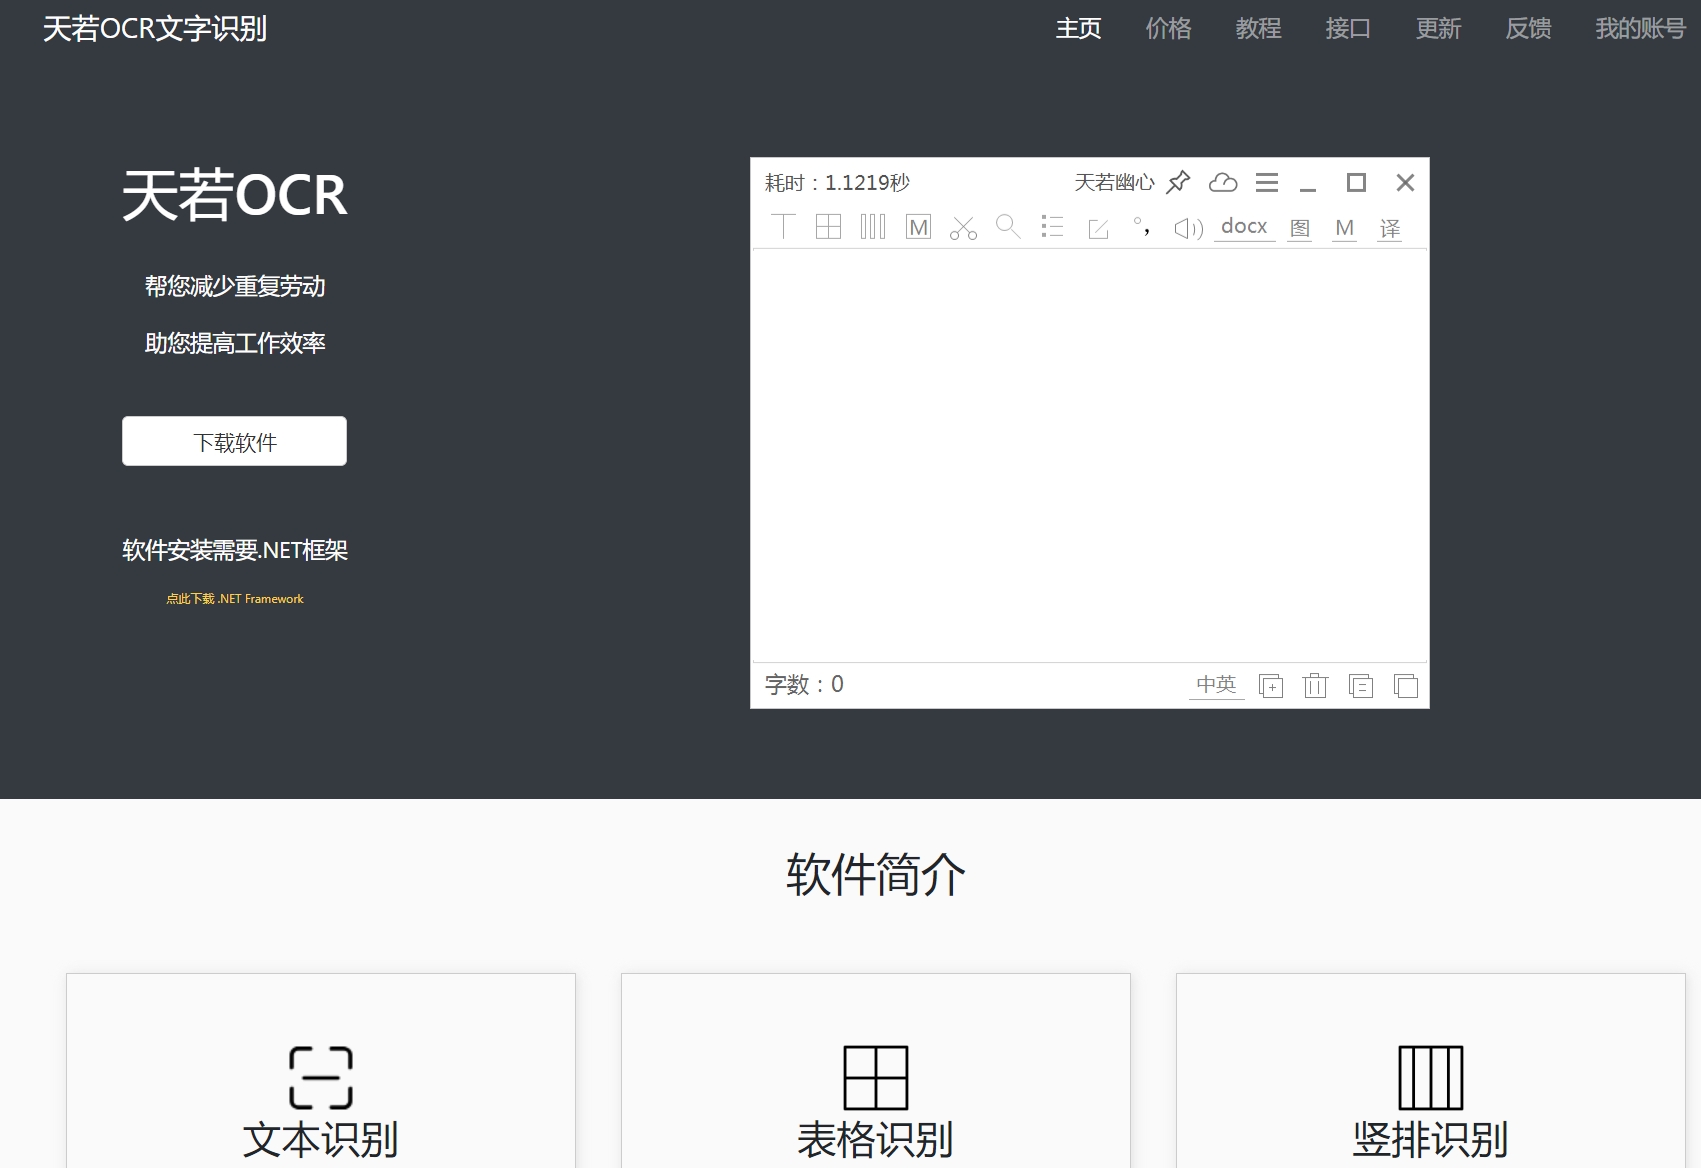Viewport: 1701px width, 1168px height.
Task: Click the 天若OCR文字识别 site logo
Action: [155, 29]
